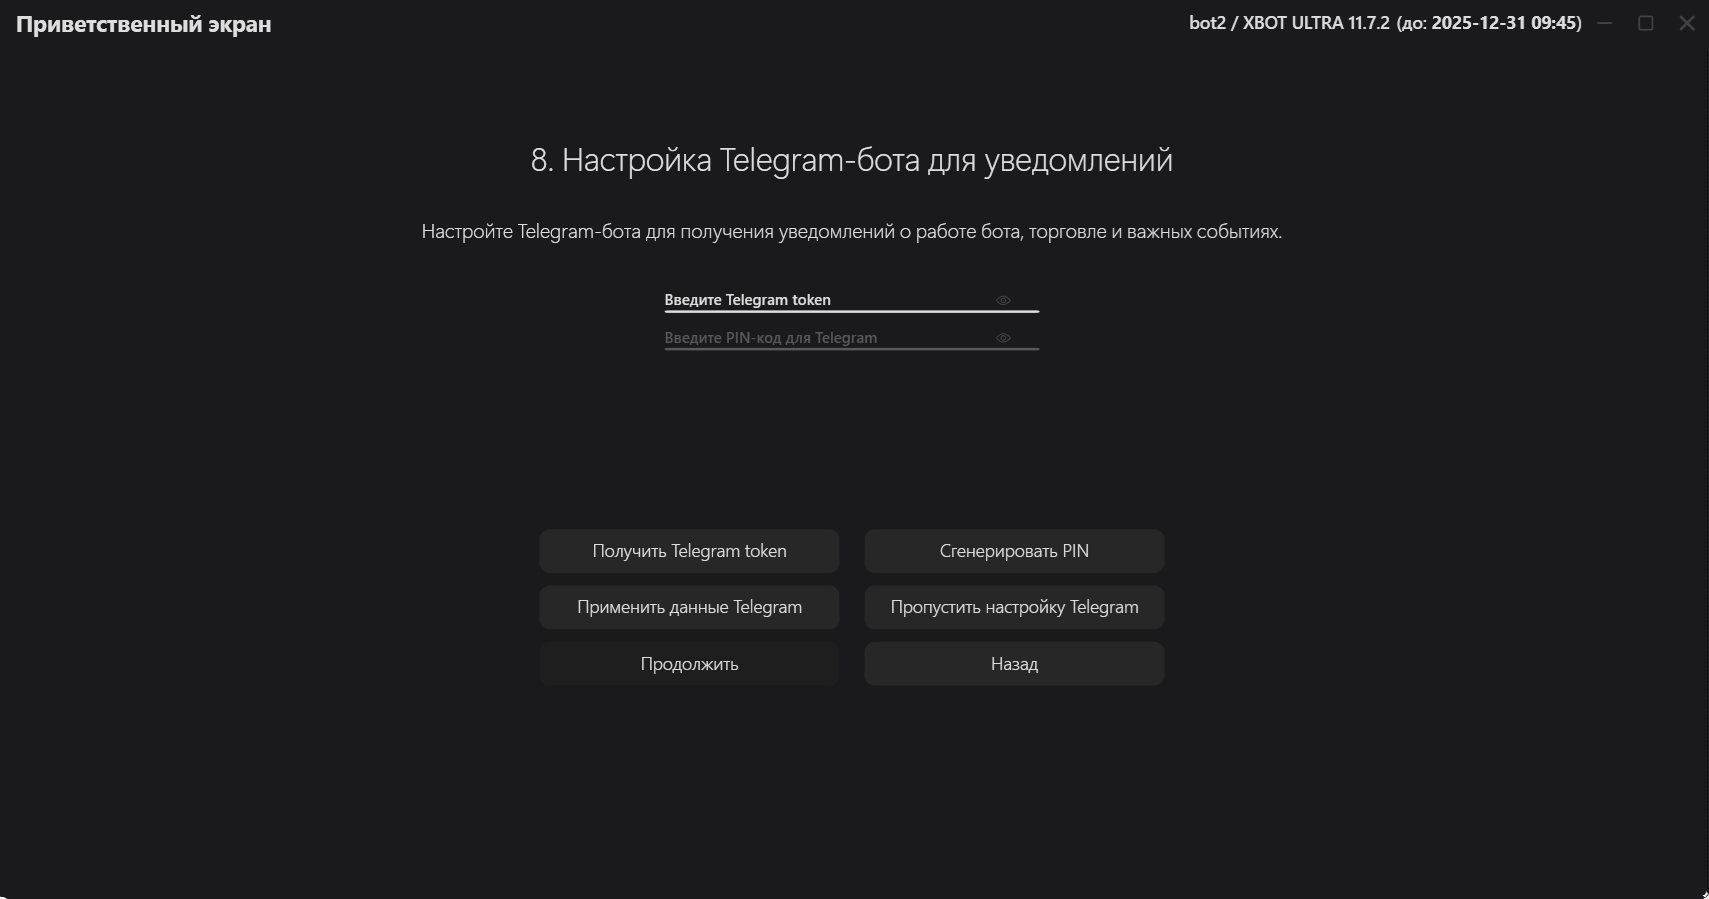1709x899 pixels.
Task: Proceed by clicking Продолжить
Action: click(x=689, y=664)
